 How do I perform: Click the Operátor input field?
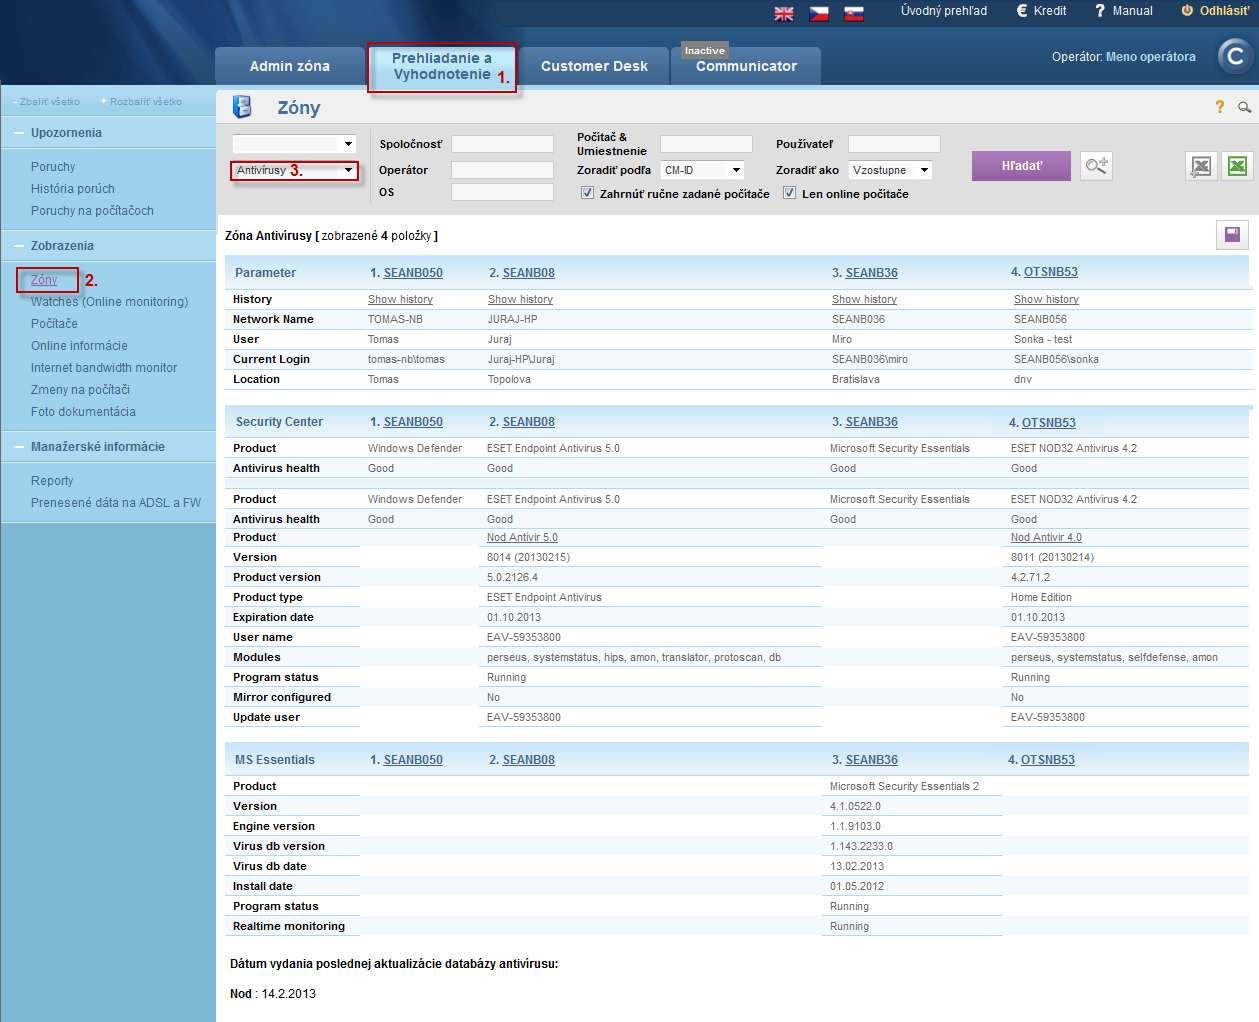(502, 170)
